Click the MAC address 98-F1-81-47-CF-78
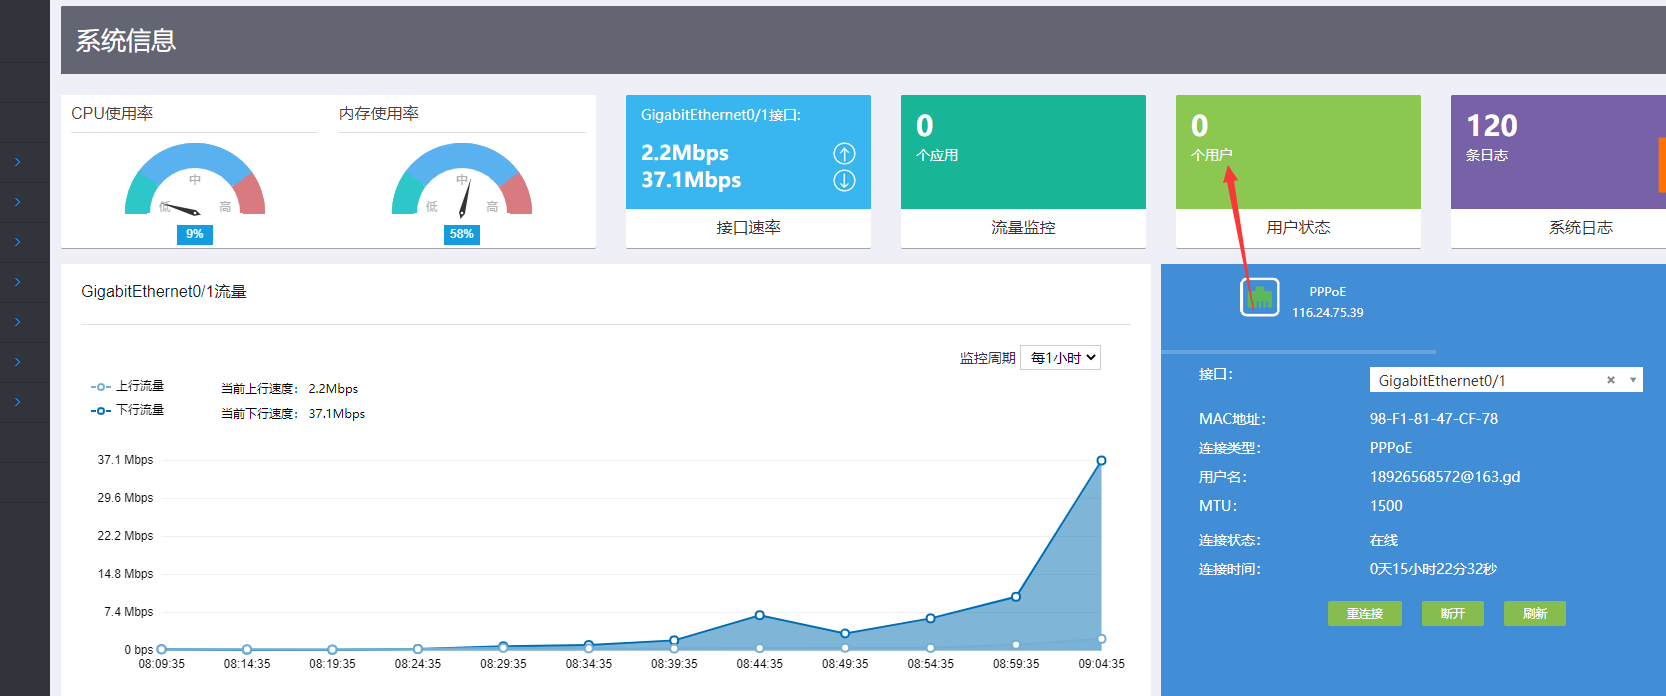Screen dimensions: 1666x696 click(x=1434, y=419)
